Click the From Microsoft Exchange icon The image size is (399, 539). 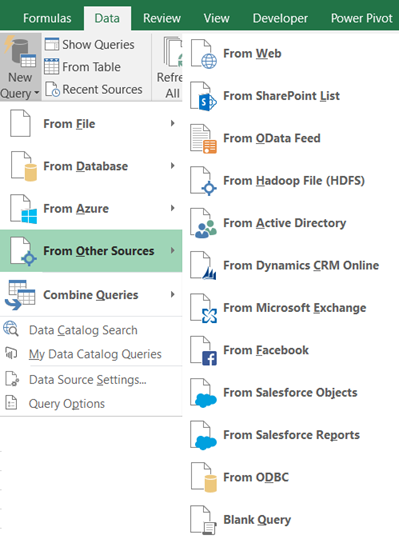pos(203,308)
